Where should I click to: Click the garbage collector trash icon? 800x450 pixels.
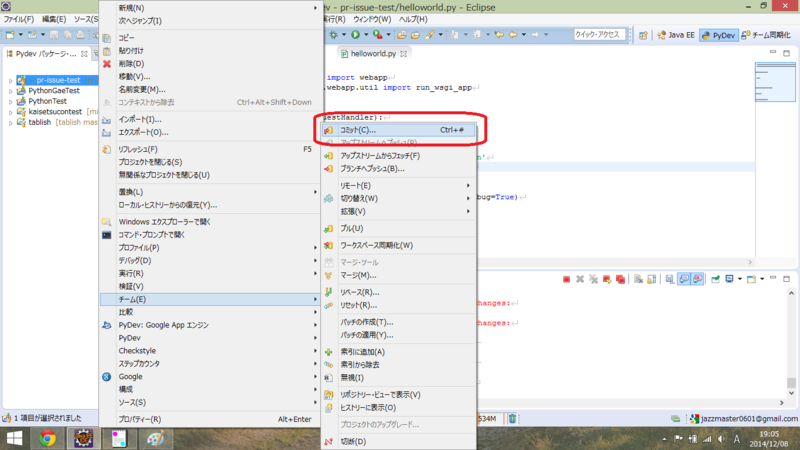[x=512, y=418]
